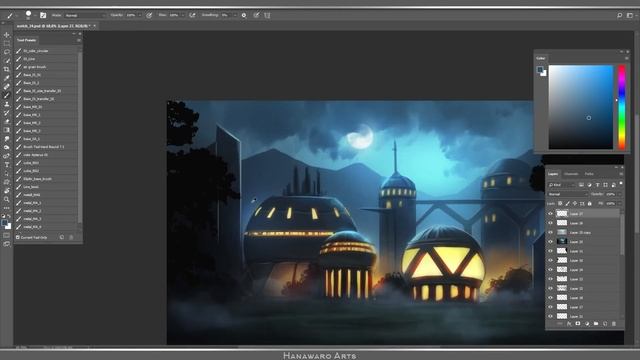Create new adjustment layer icon
The image size is (640, 360).
pyautogui.click(x=587, y=324)
